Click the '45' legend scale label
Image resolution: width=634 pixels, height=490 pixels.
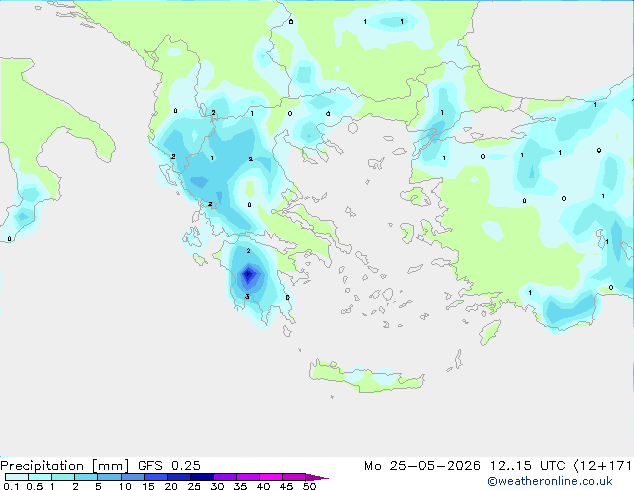point(286,486)
